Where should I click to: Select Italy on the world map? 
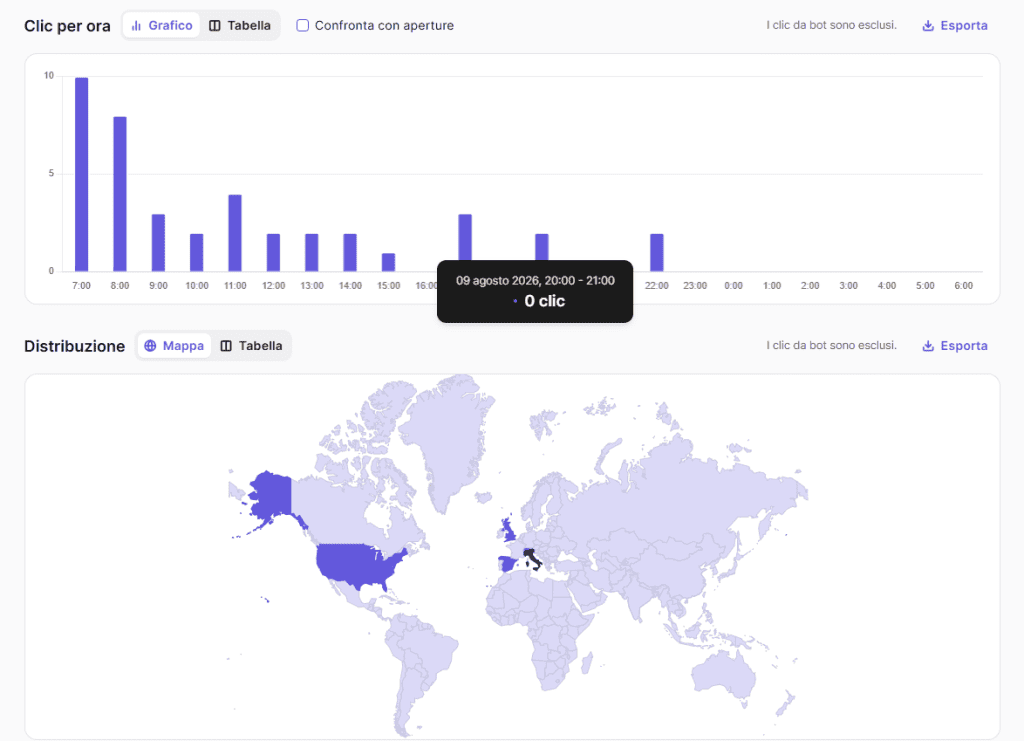tap(532, 559)
